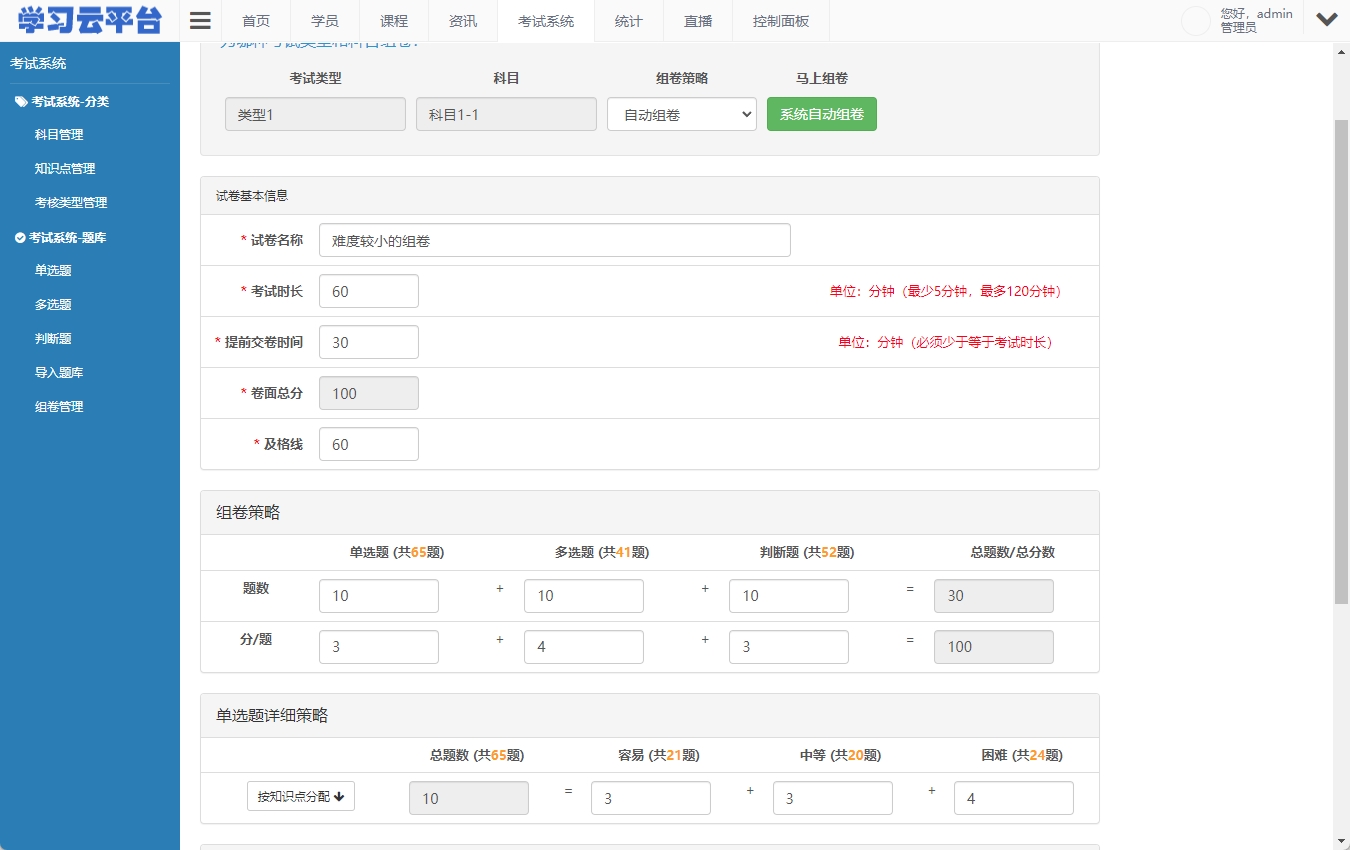Click the checkmark icon beside 考试系统-题库

click(x=21, y=237)
